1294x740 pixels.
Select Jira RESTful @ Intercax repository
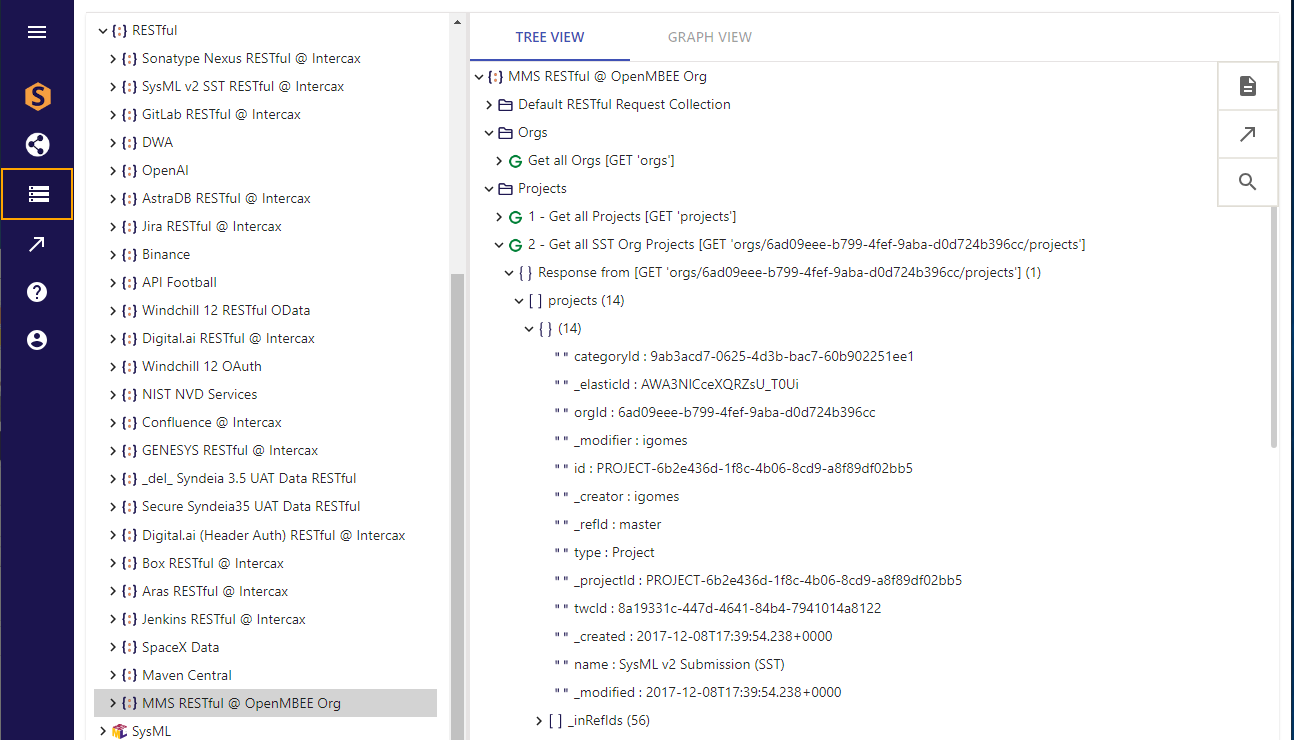[x=211, y=227]
